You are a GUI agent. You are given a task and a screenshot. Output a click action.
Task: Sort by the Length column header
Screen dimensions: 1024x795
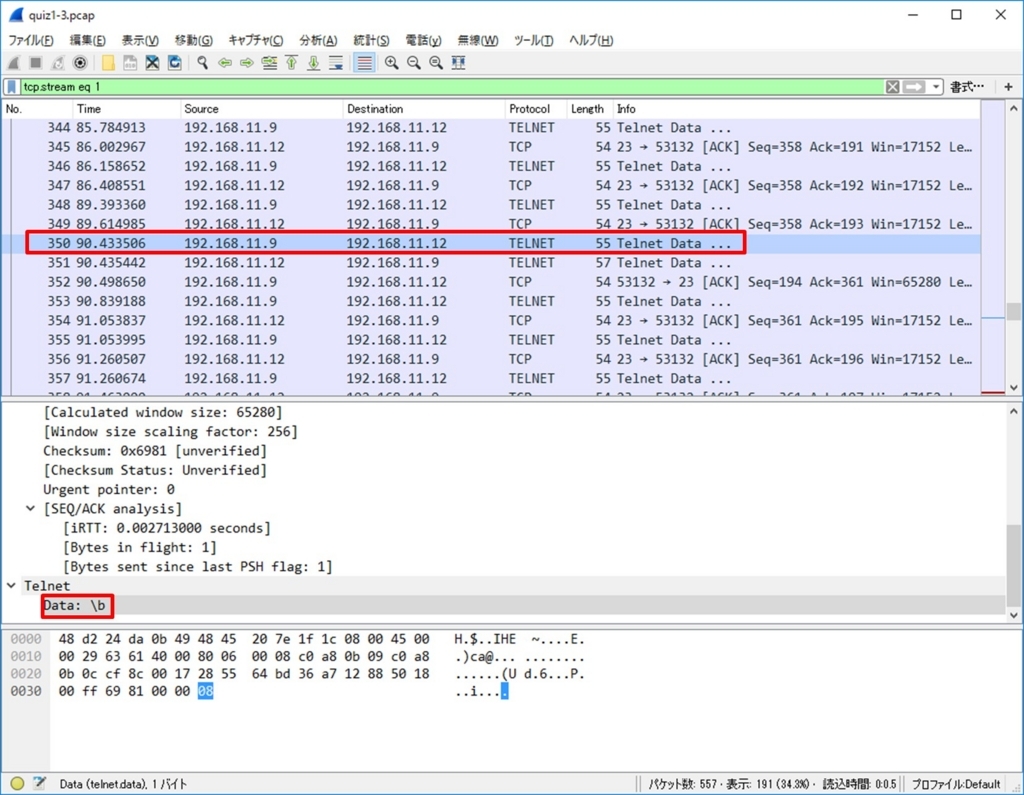pyautogui.click(x=590, y=109)
